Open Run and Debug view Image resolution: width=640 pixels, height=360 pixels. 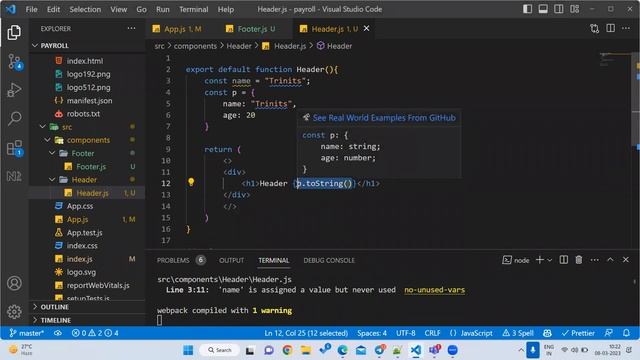pyautogui.click(x=14, y=90)
